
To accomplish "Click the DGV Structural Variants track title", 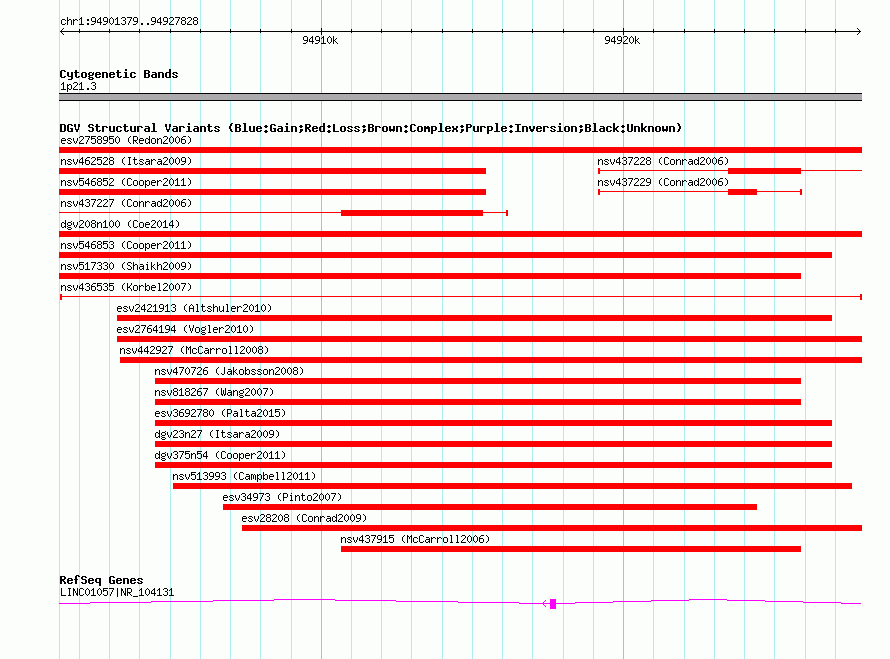I will [370, 128].
